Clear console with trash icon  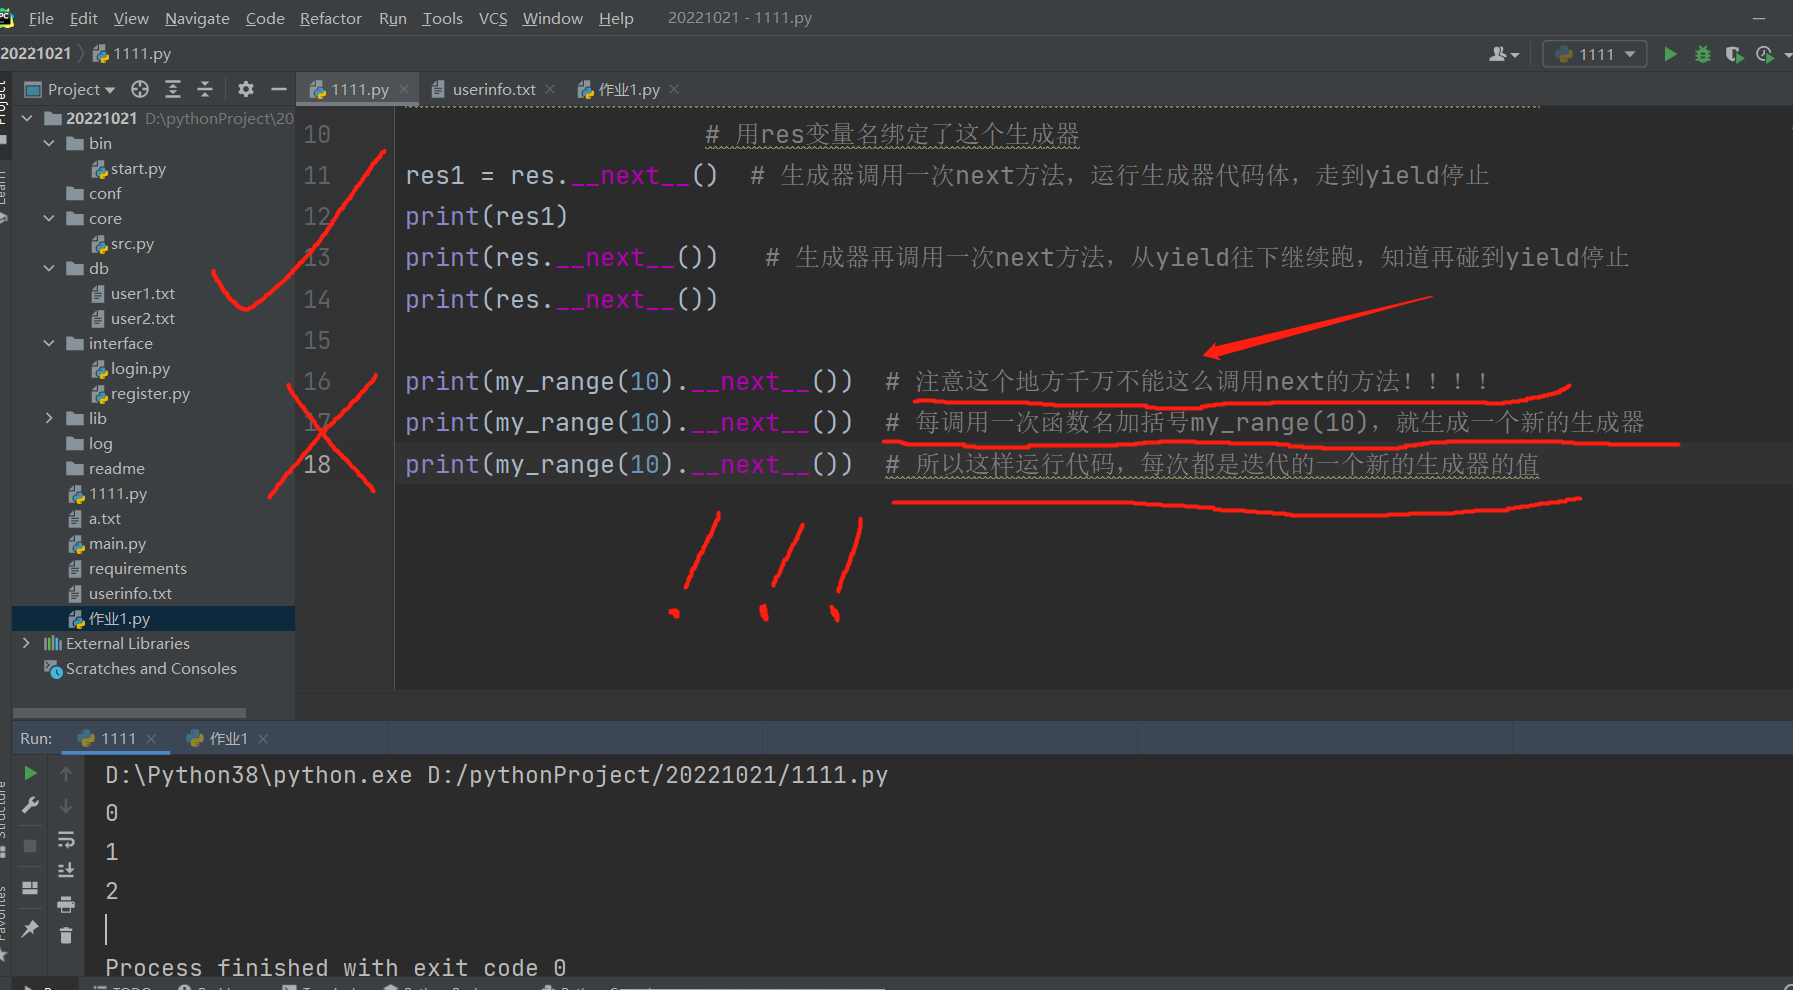[66, 936]
